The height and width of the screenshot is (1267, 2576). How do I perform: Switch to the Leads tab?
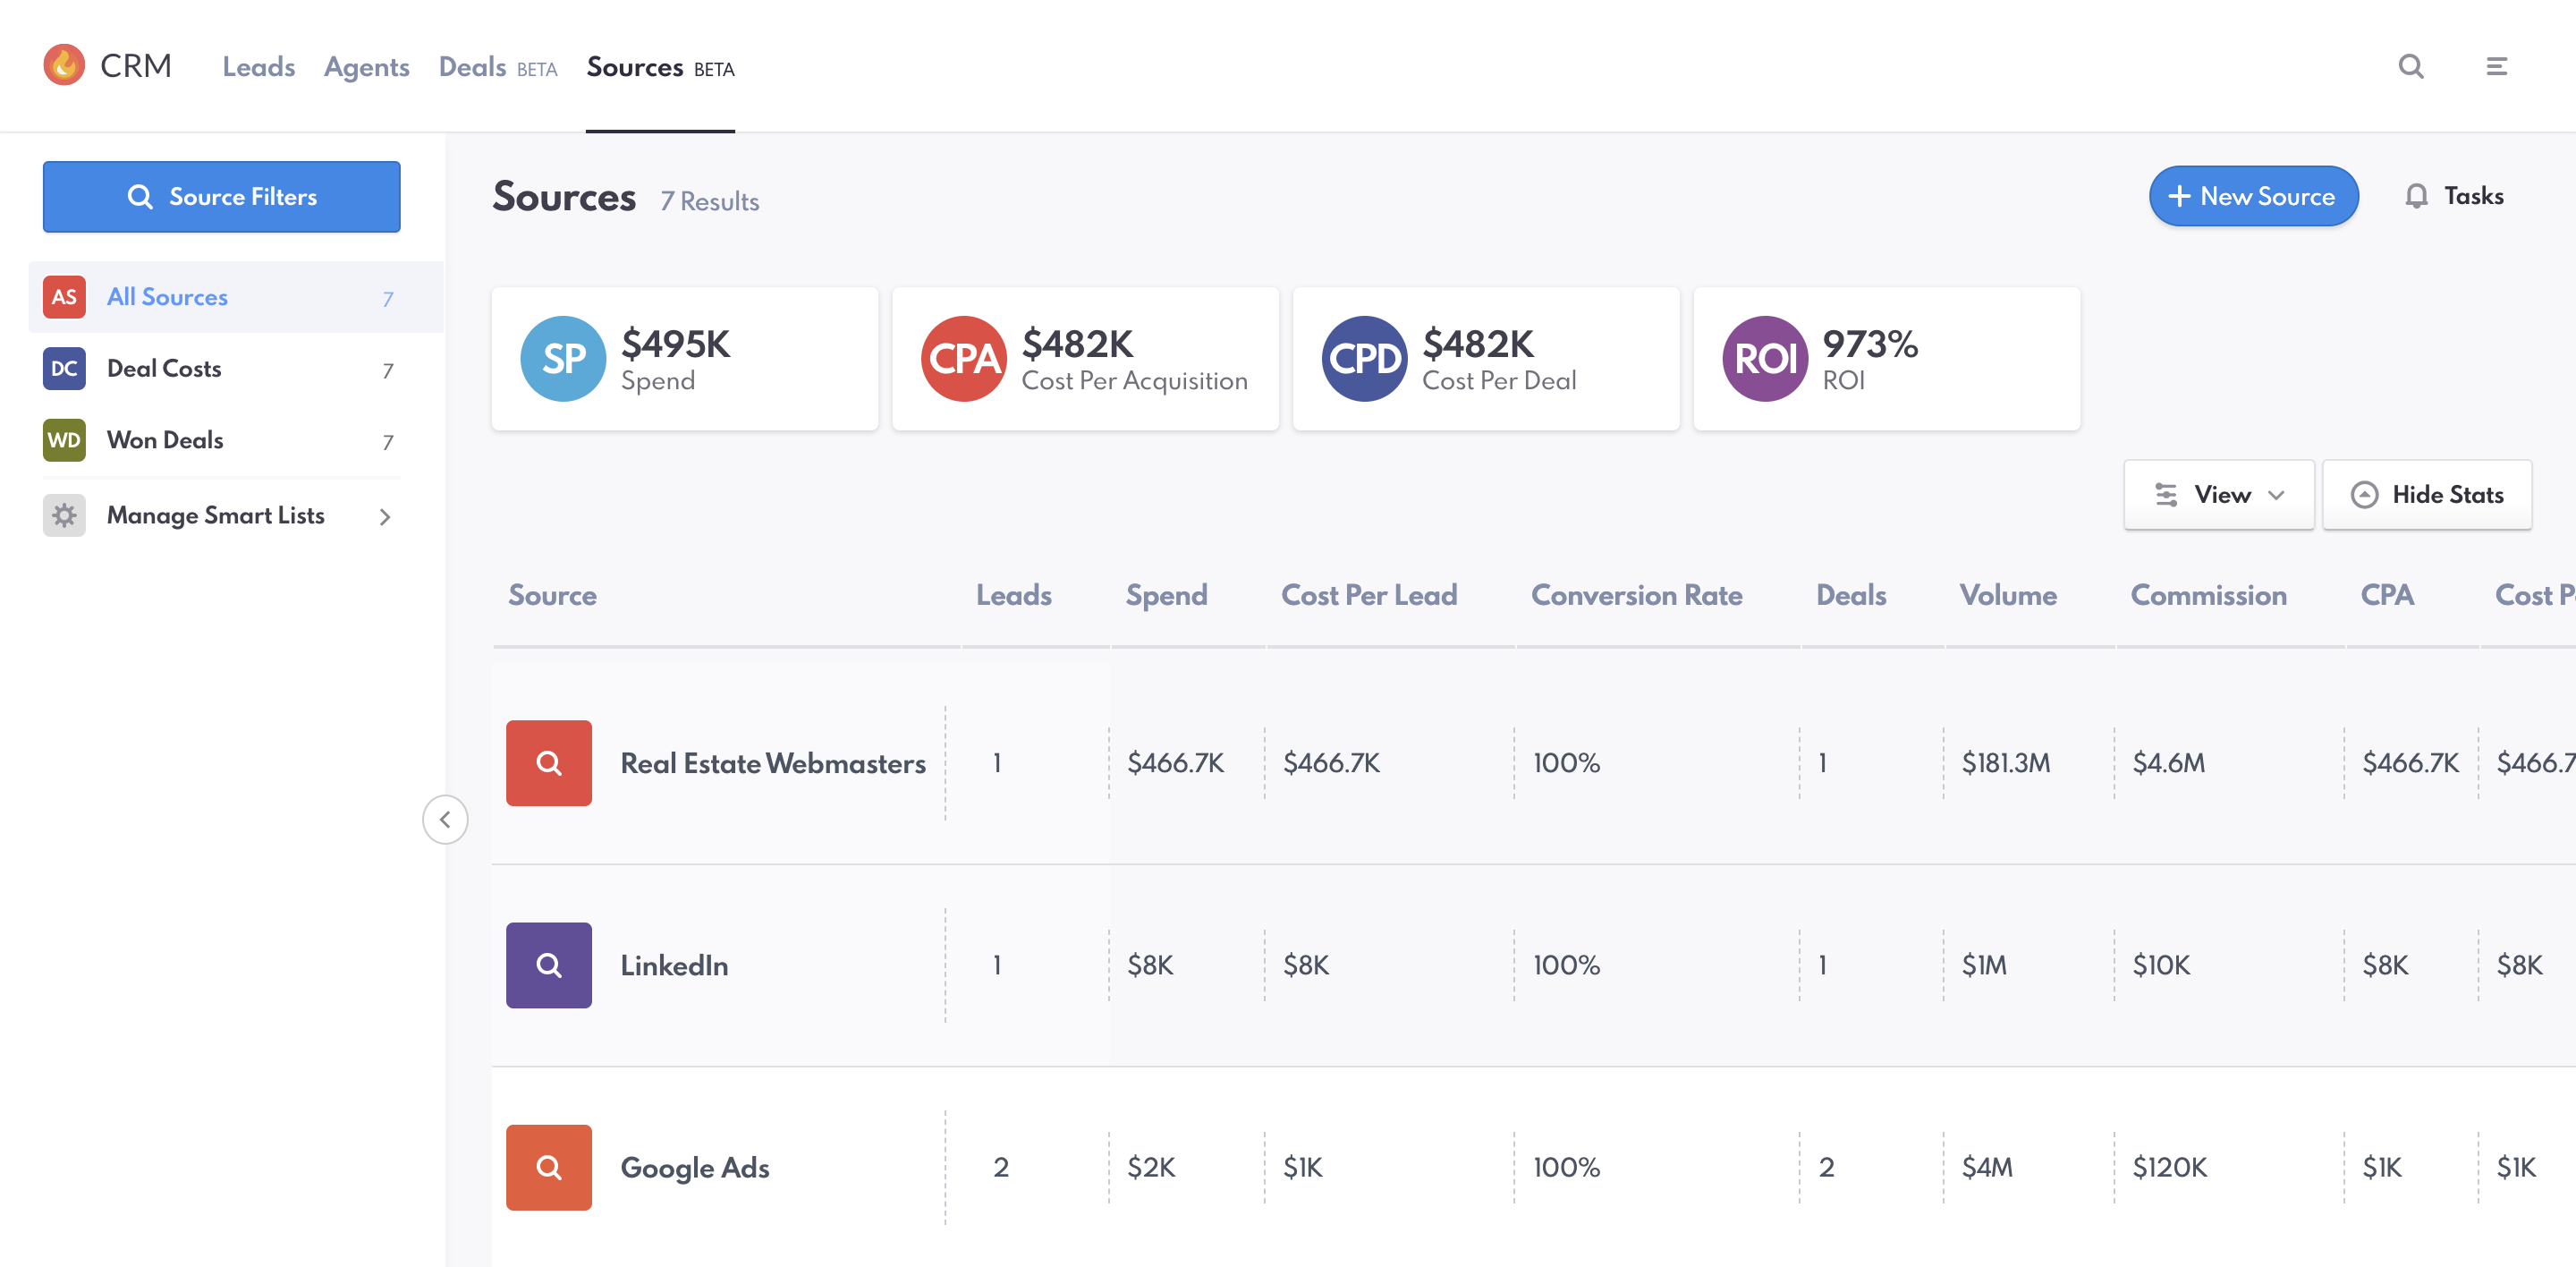[x=259, y=67]
